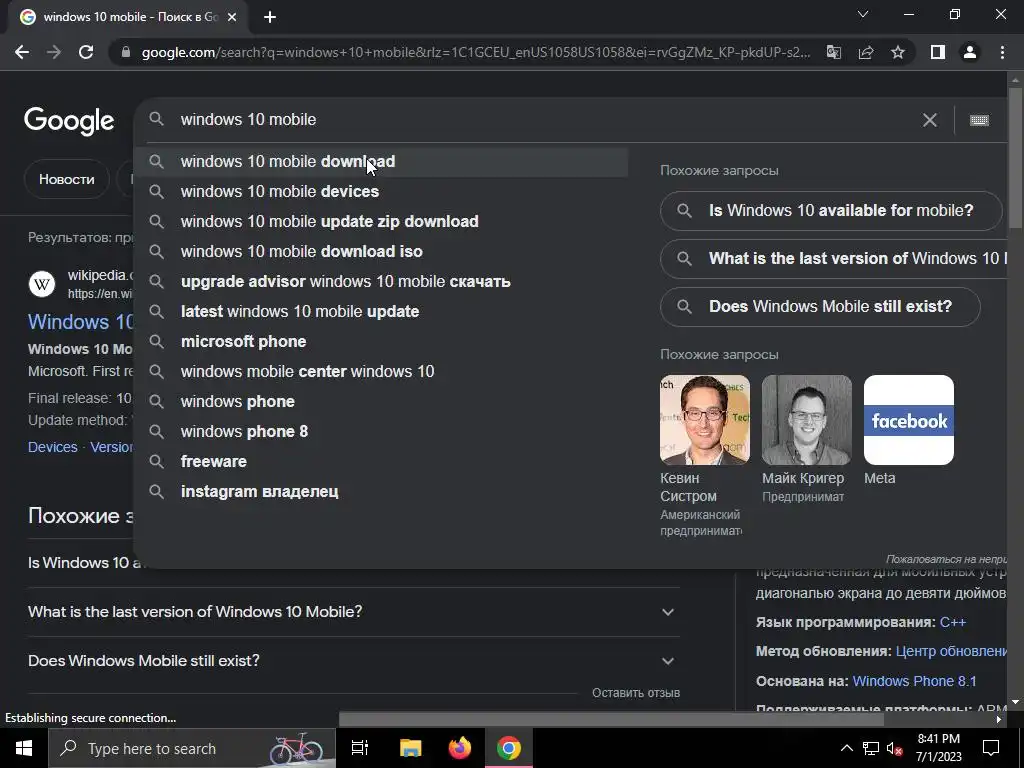Close the windows 10 mobile tab

(x=232, y=18)
